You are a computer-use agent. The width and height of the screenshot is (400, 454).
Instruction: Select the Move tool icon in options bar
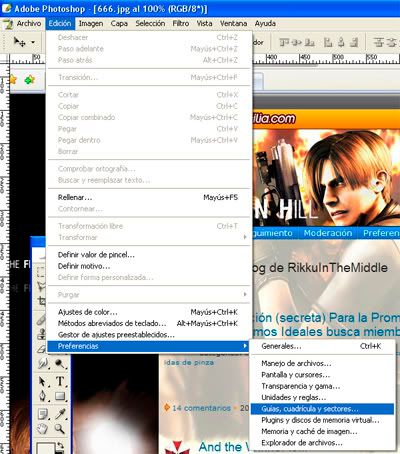point(19,42)
